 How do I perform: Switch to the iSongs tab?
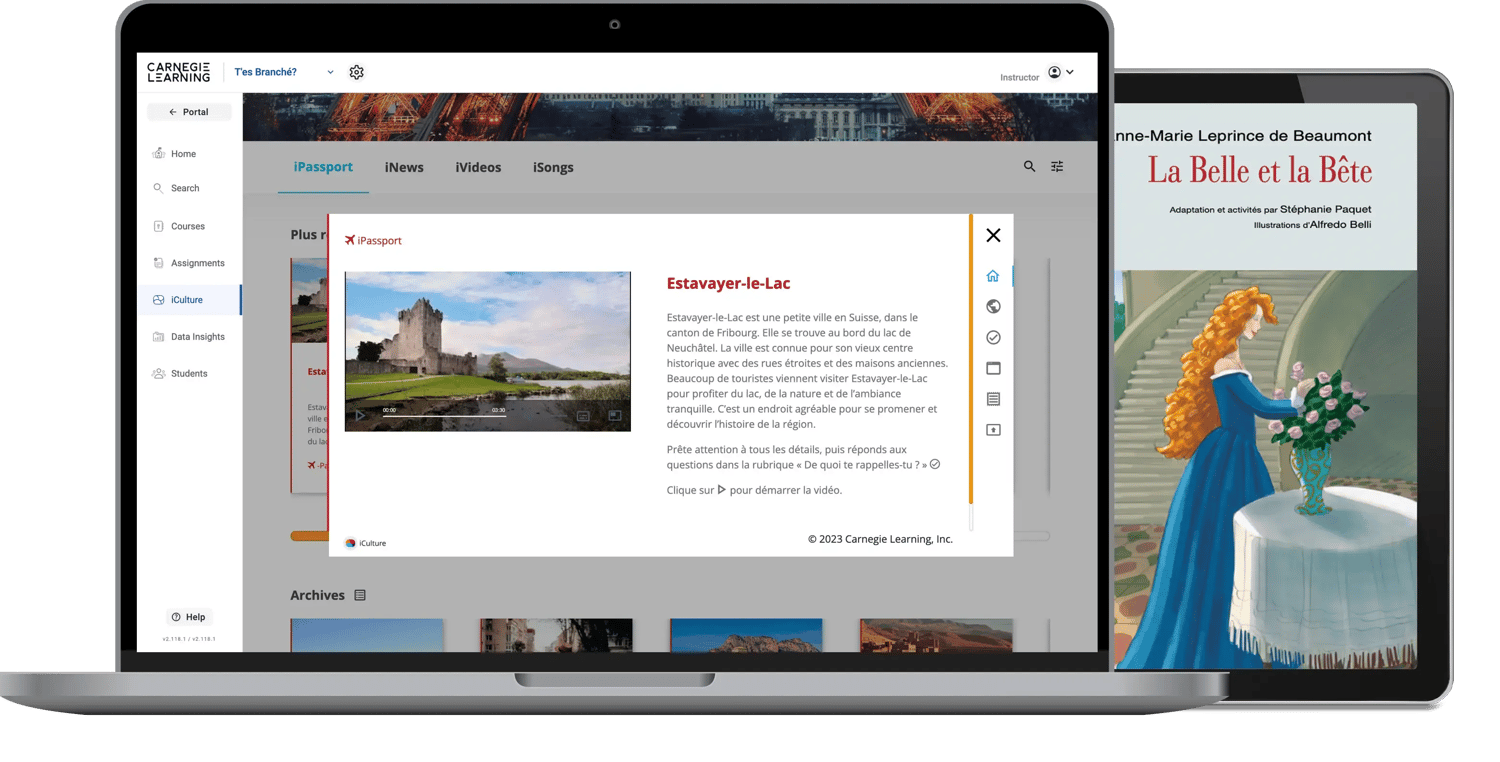553,167
